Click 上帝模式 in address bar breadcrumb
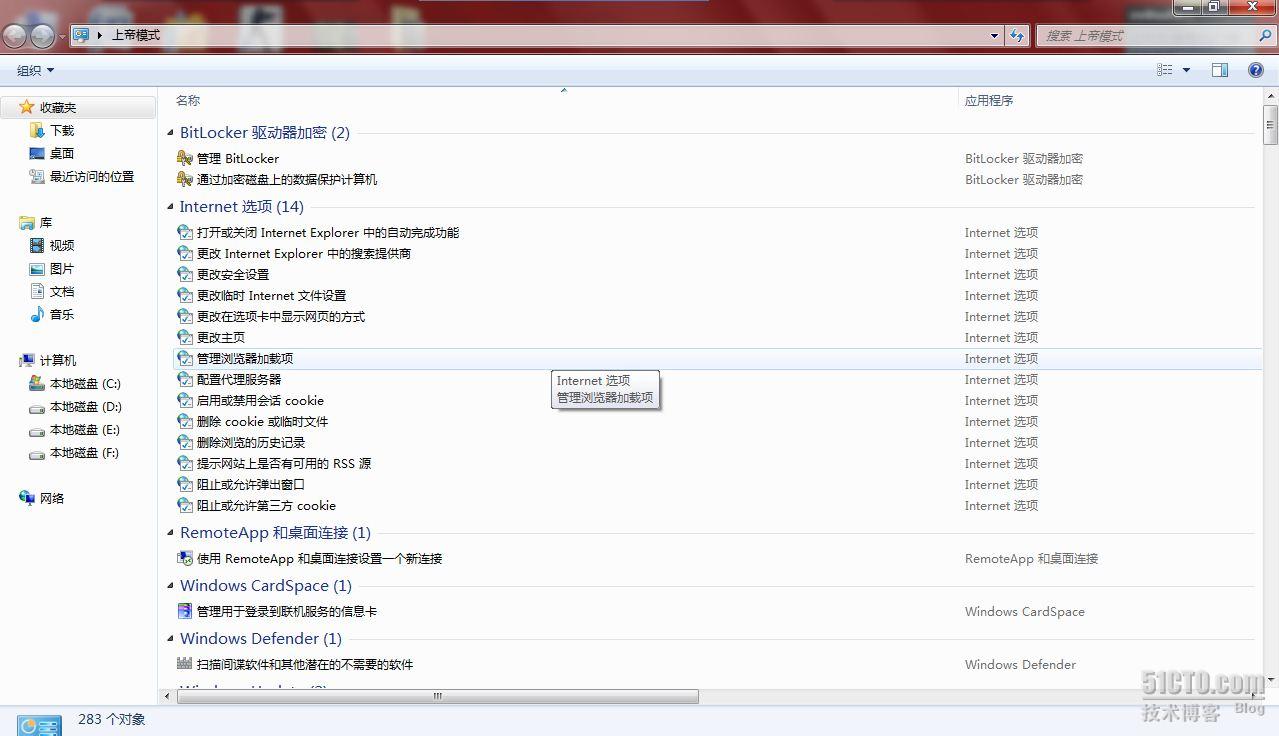The image size is (1279, 736). click(135, 35)
